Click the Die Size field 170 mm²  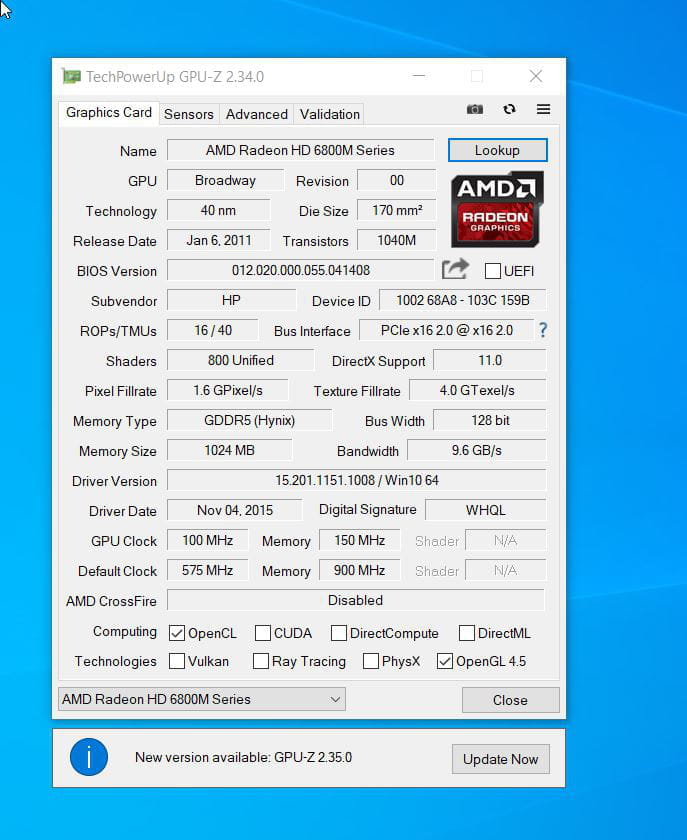coord(397,210)
